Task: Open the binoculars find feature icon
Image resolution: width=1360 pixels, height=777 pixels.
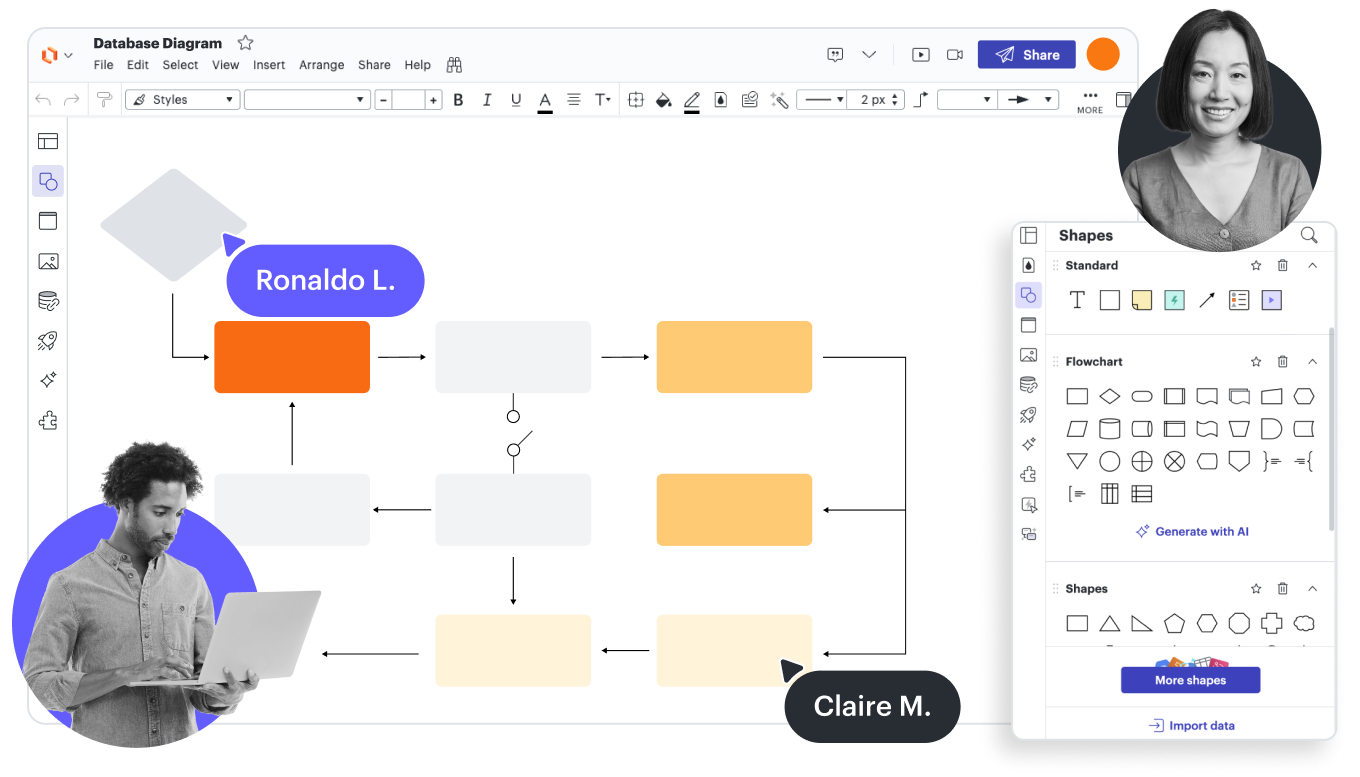Action: [x=454, y=65]
